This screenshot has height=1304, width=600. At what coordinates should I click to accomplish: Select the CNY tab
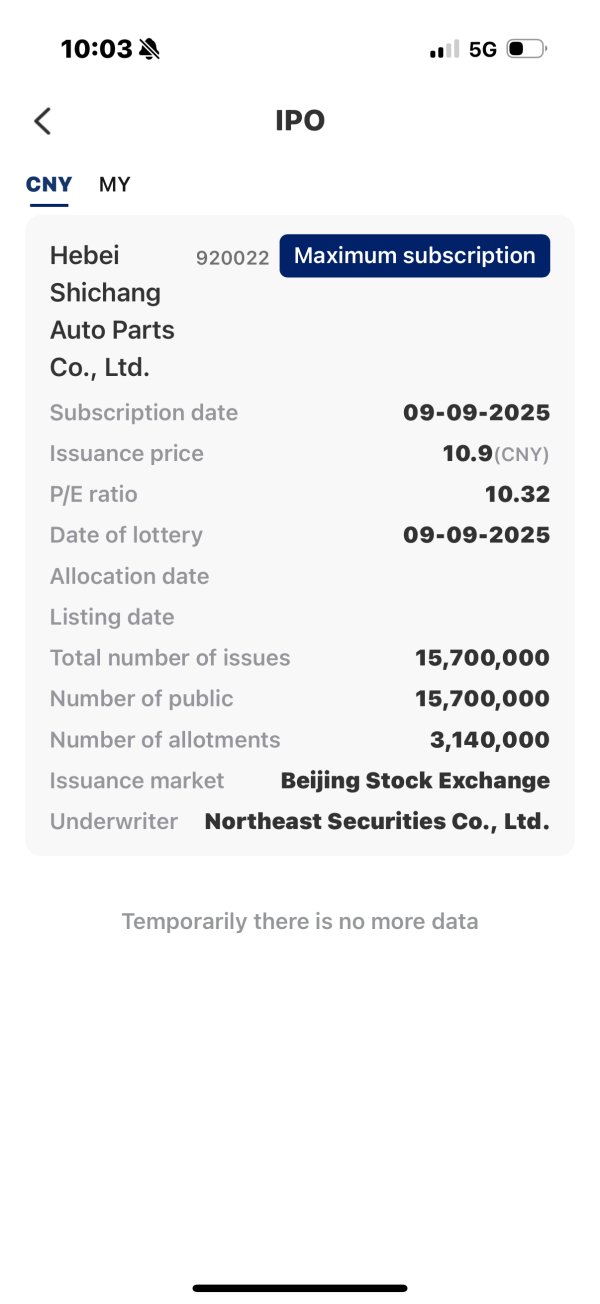tap(49, 184)
